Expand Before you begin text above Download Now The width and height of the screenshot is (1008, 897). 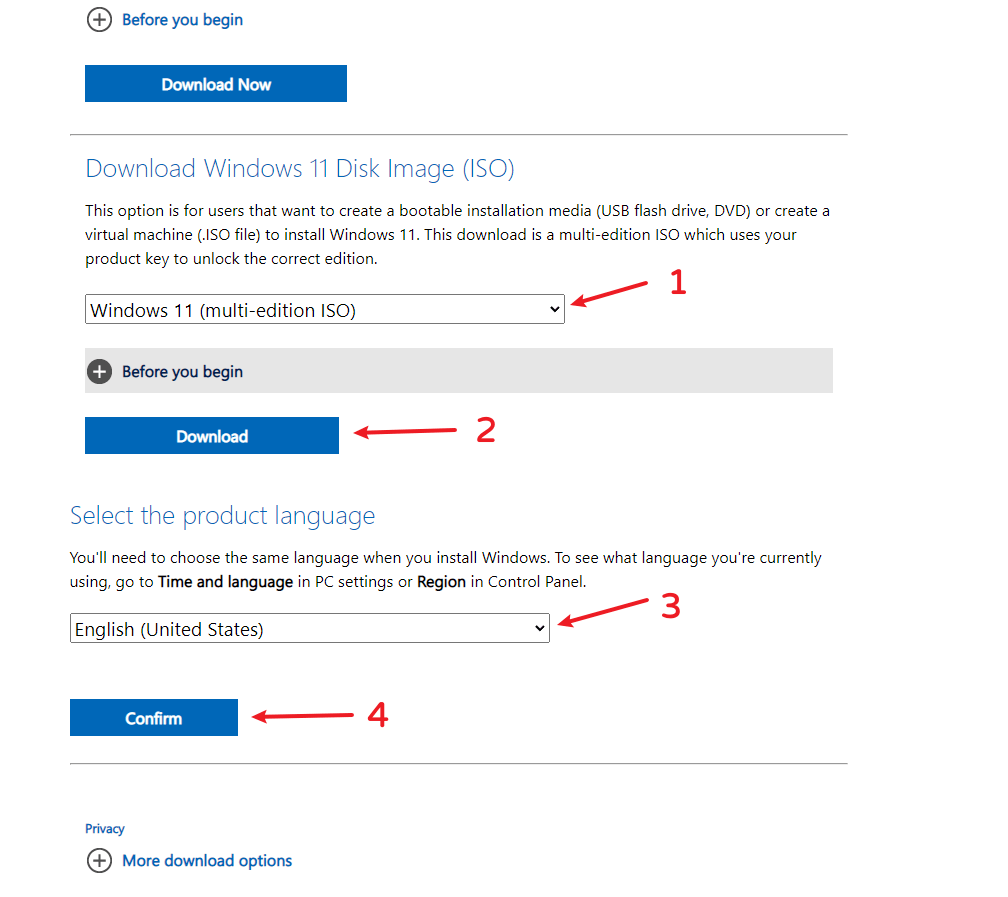182,20
